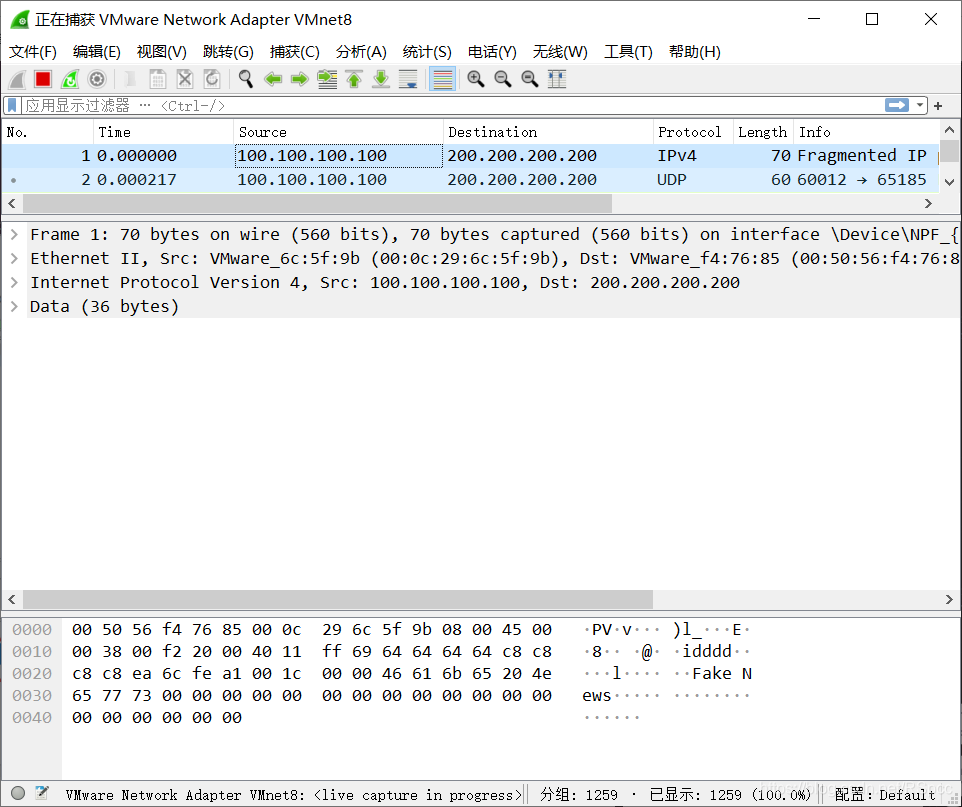962x807 pixels.
Task: Stop the running capture with red square
Action: pyautogui.click(x=43, y=79)
